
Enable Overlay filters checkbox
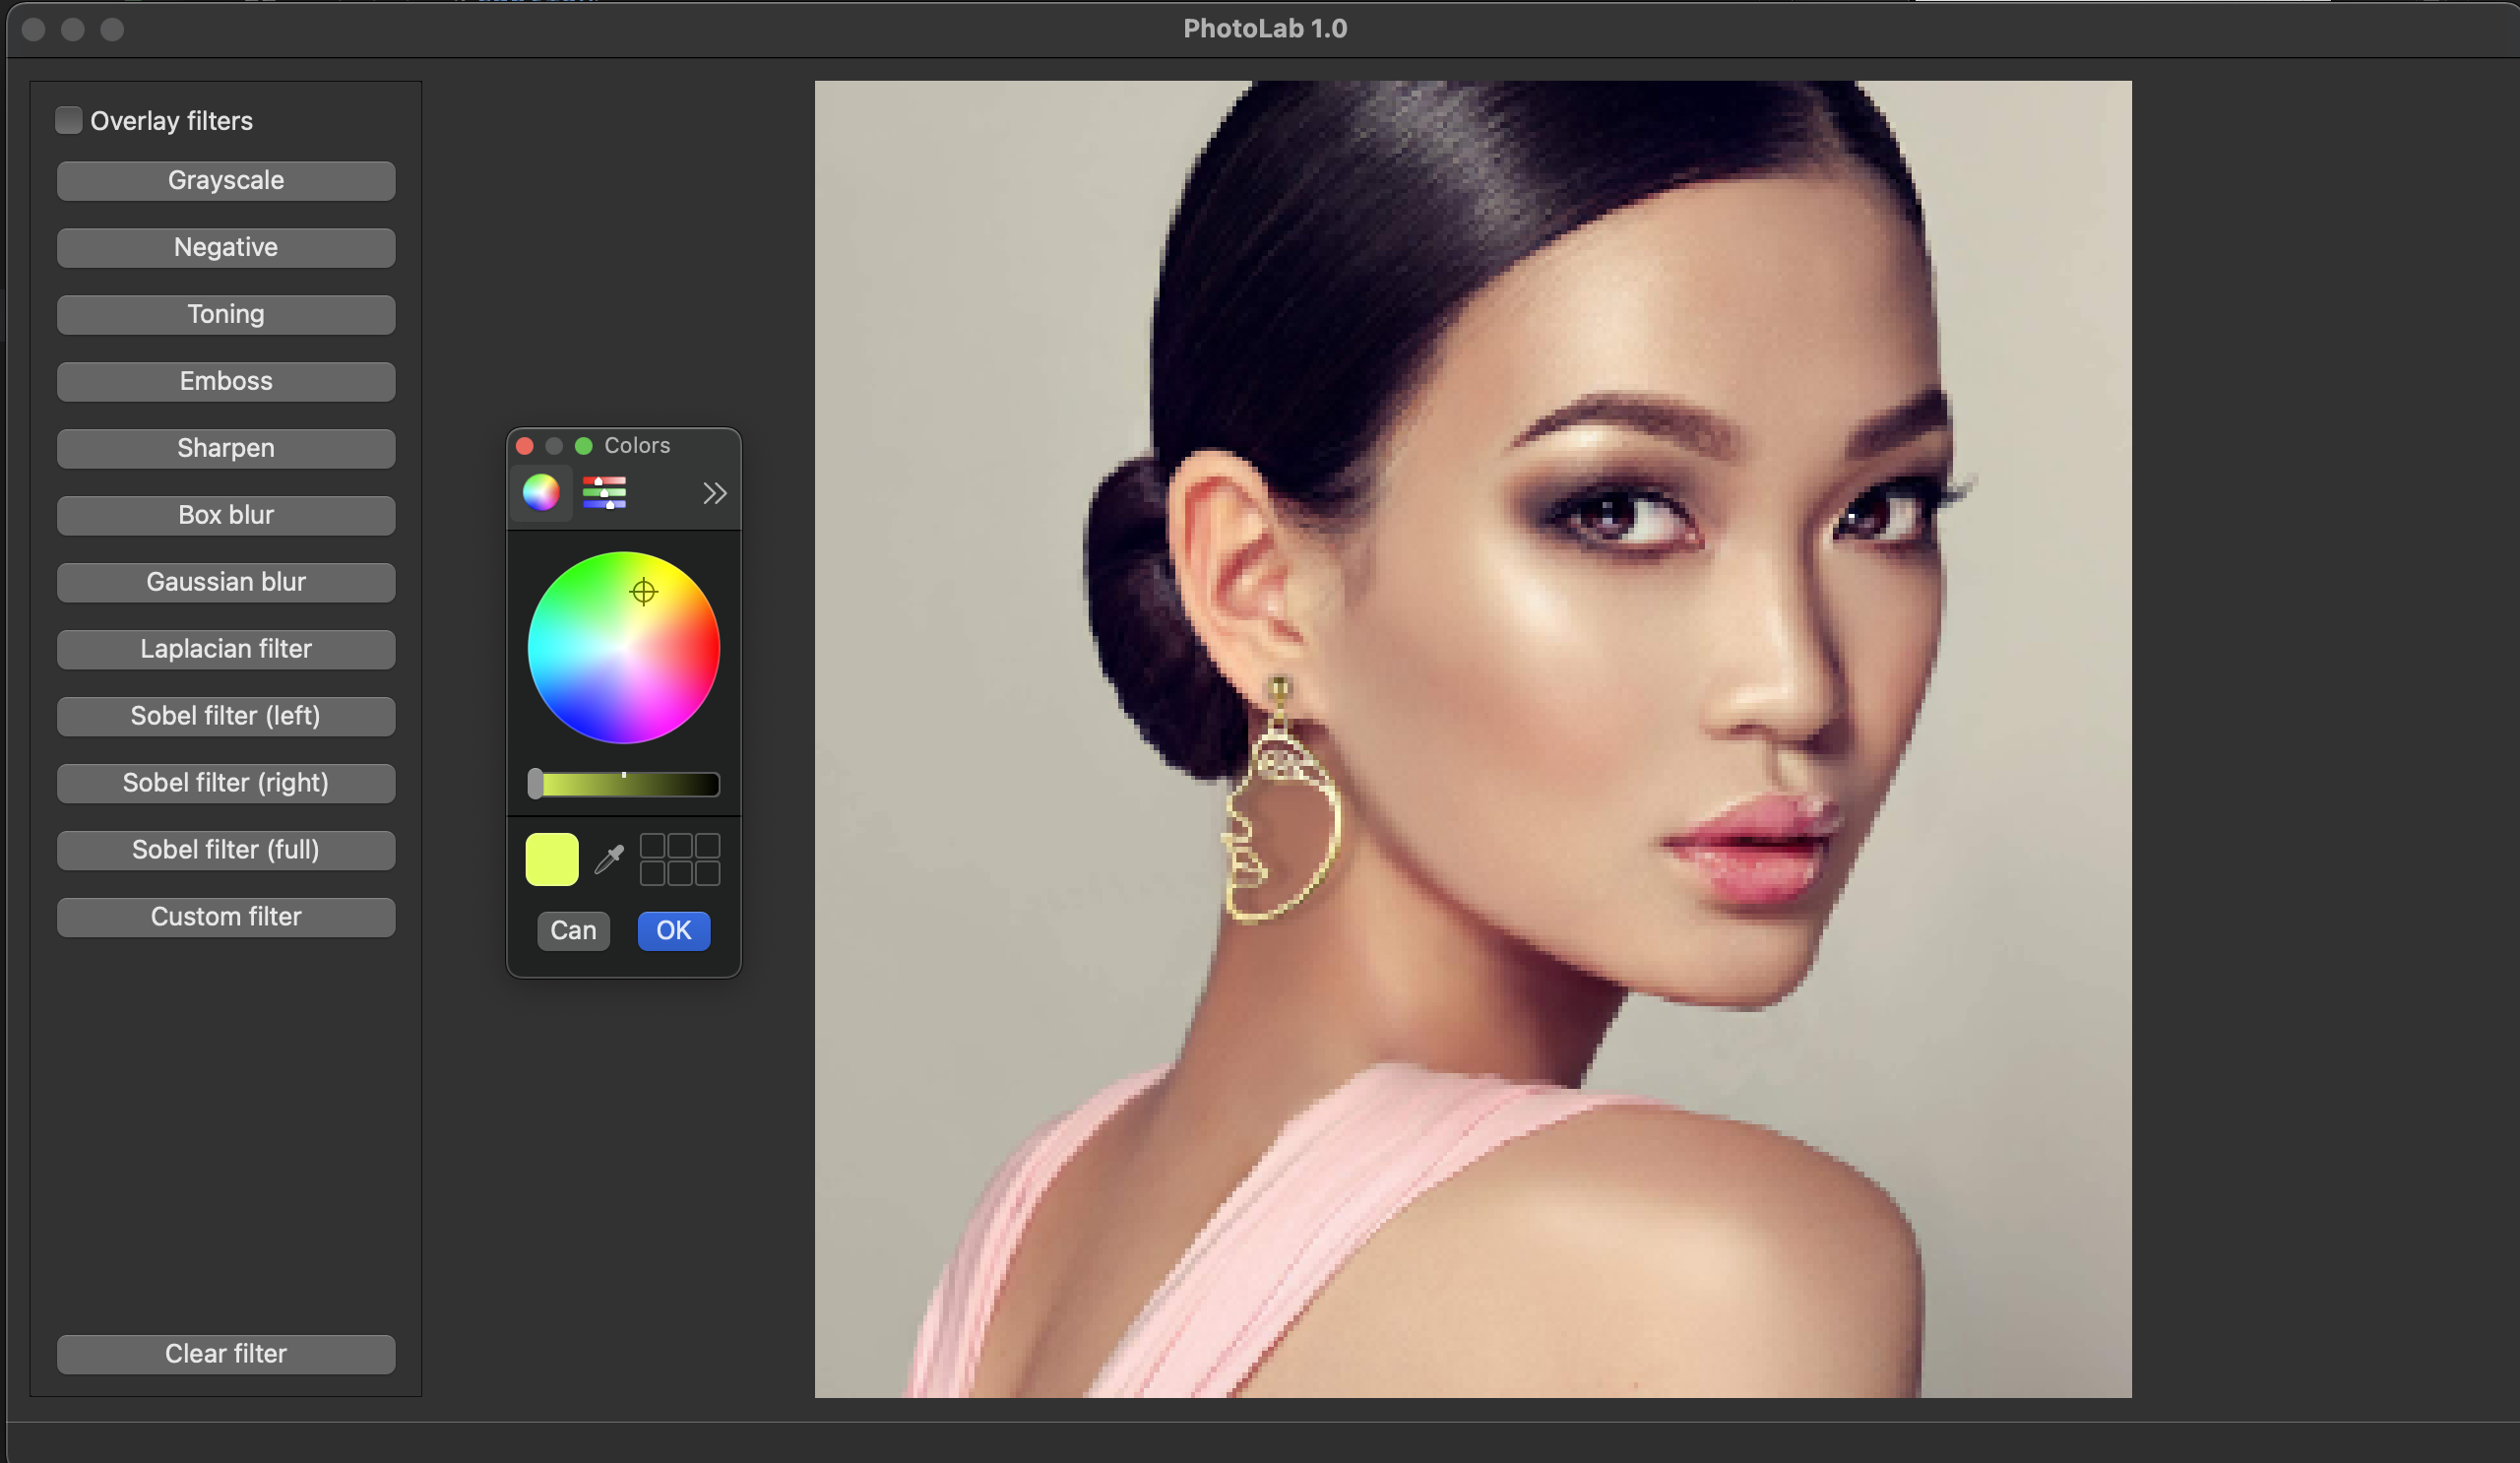69,120
